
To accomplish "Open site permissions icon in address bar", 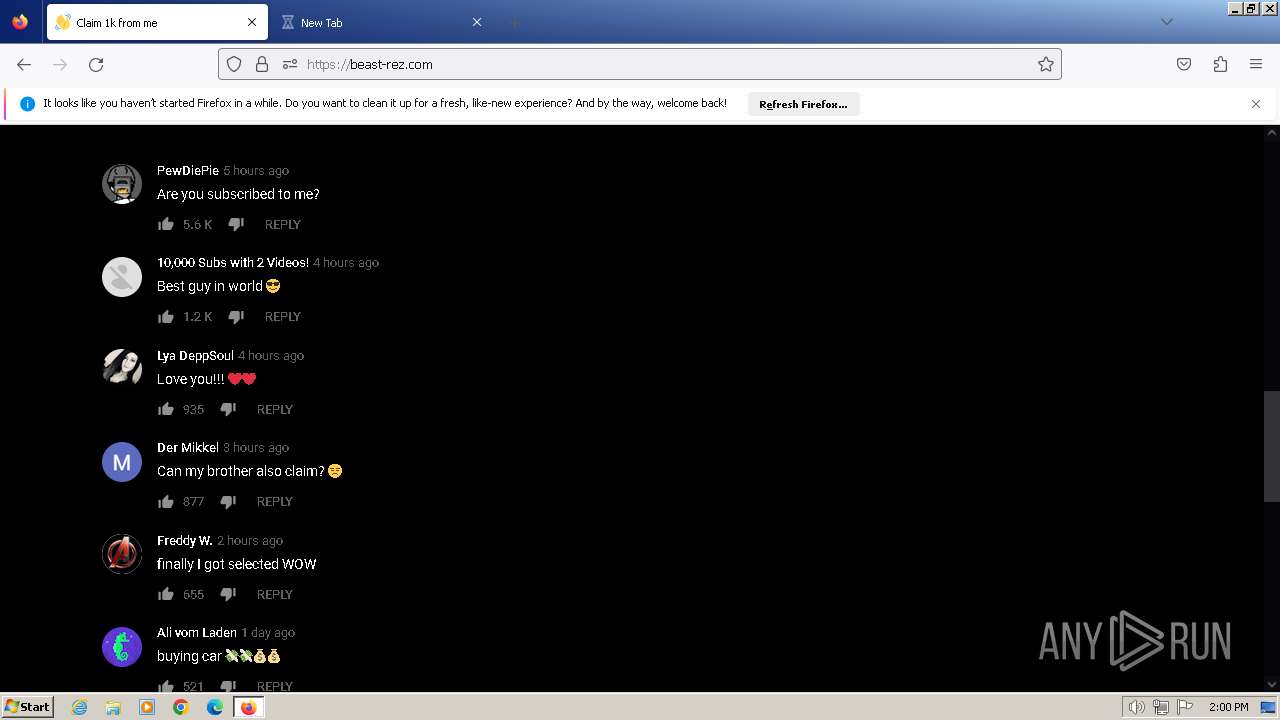I will pos(290,64).
